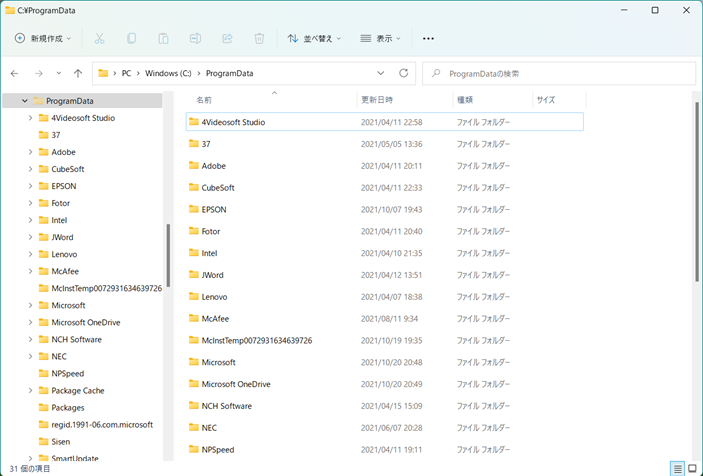Select Lenovo folder in file list
Viewport: 703px width, 476px height.
214,297
